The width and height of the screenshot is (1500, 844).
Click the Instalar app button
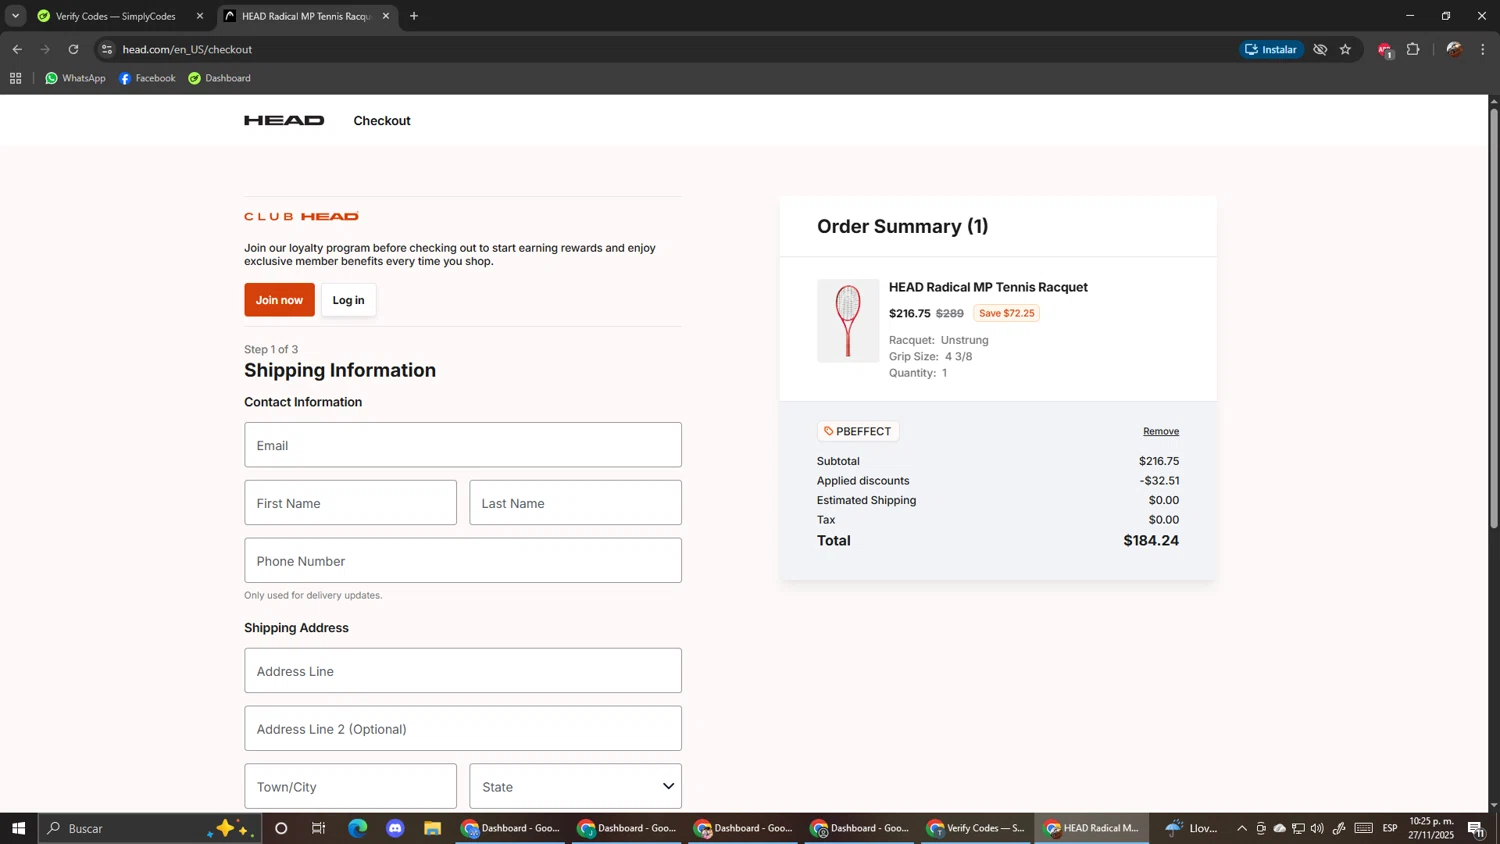pos(1271,49)
